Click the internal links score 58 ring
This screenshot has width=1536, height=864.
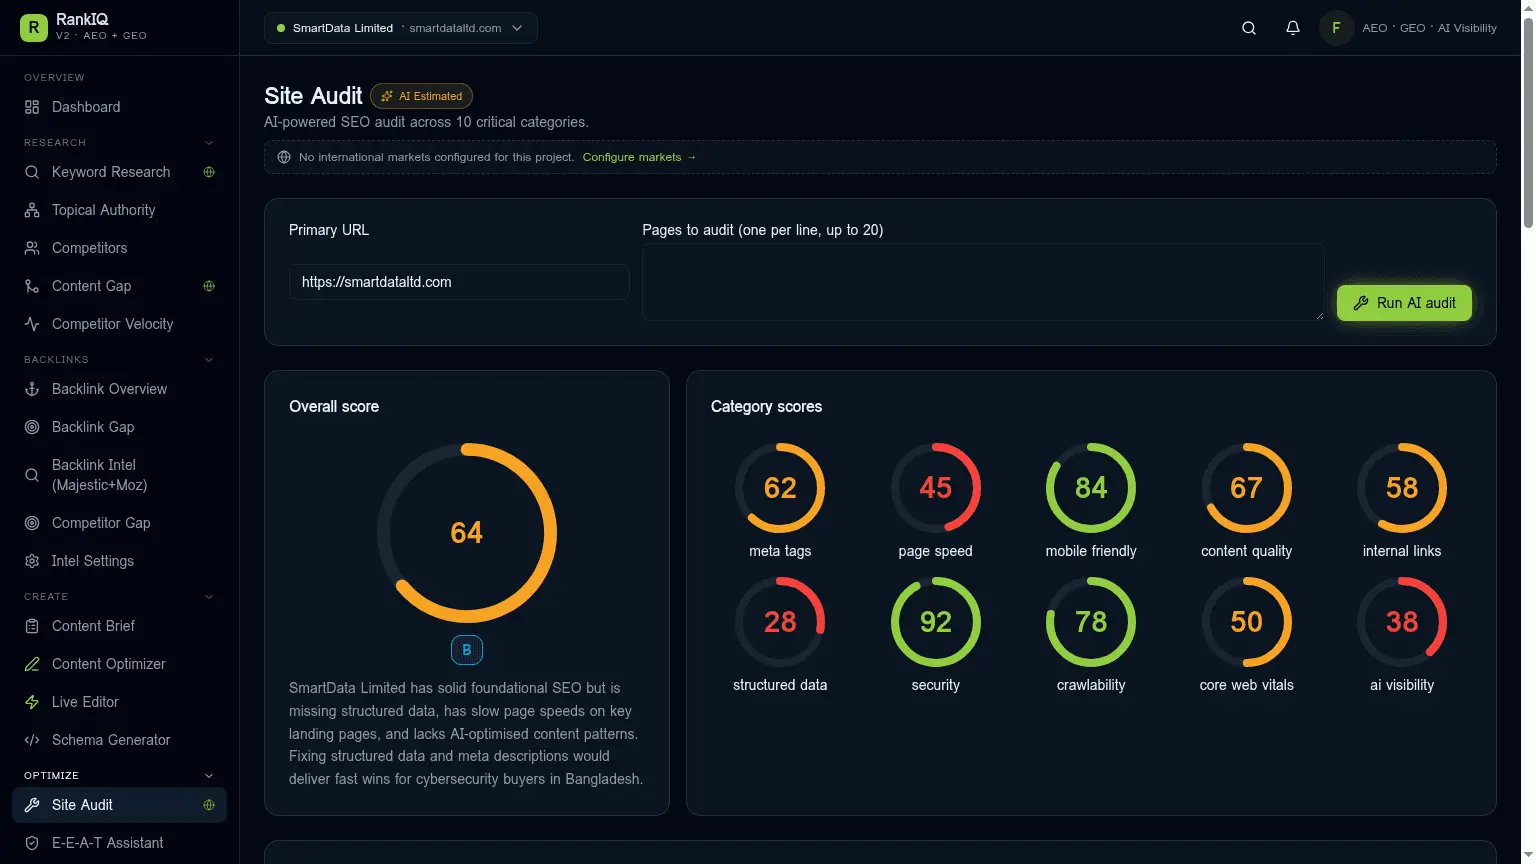pos(1402,488)
